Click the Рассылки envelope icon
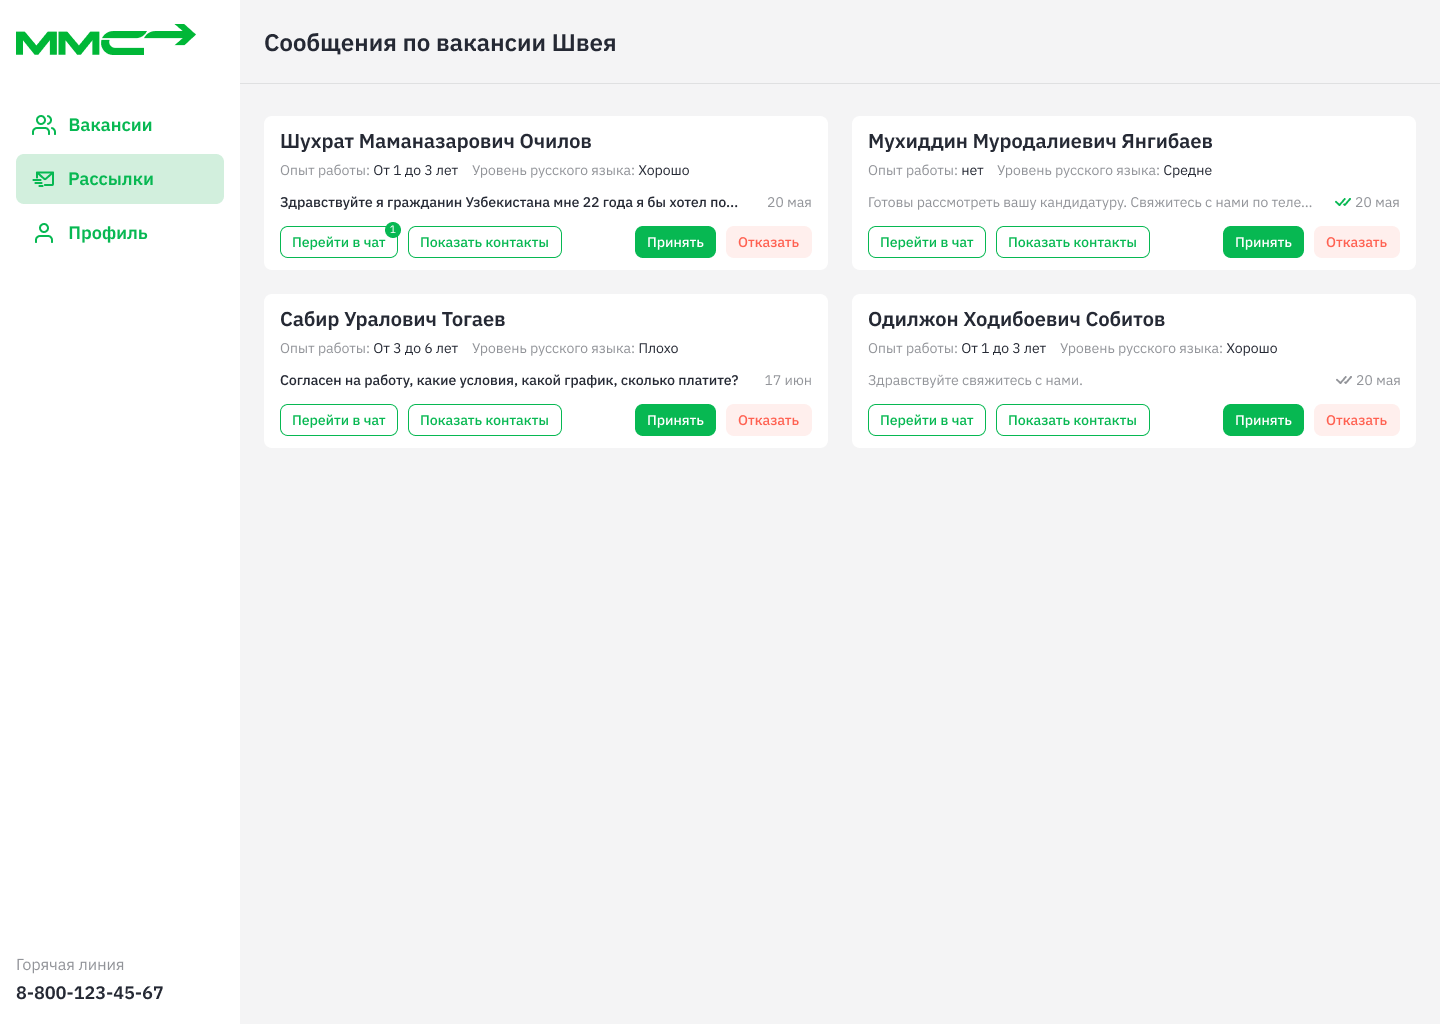The width and height of the screenshot is (1440, 1024). click(x=44, y=179)
